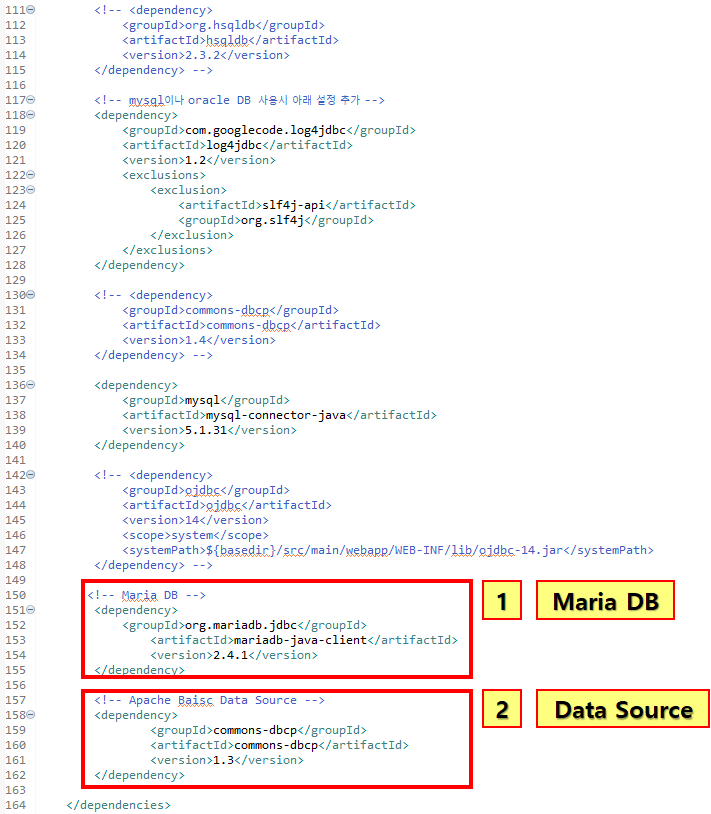Click version value 2.4.1
The image size is (711, 814).
pyautogui.click(x=230, y=655)
